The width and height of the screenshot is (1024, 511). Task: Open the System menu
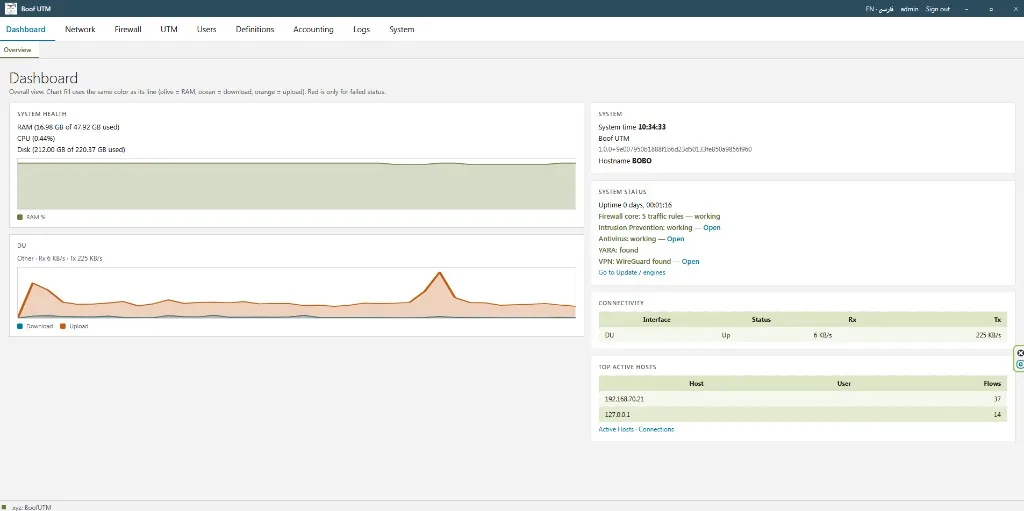tap(402, 29)
